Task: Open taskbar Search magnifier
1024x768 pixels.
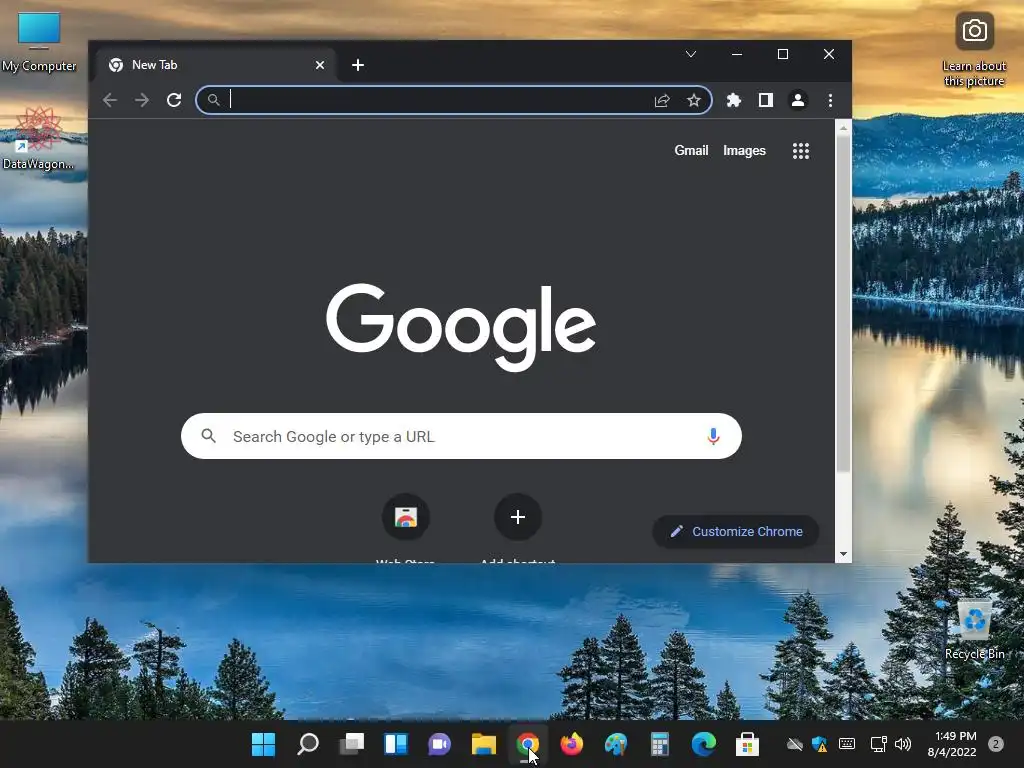Action: pyautogui.click(x=308, y=744)
